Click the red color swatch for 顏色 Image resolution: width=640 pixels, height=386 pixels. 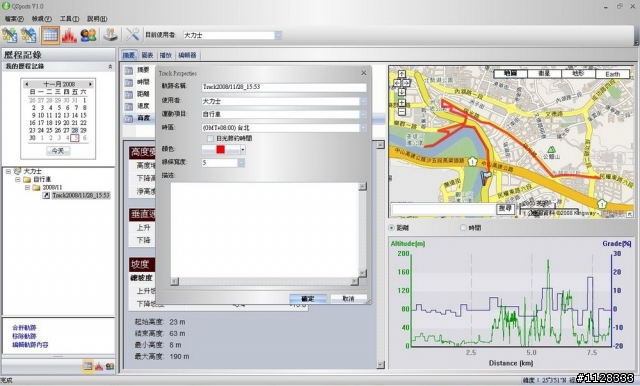coord(220,150)
